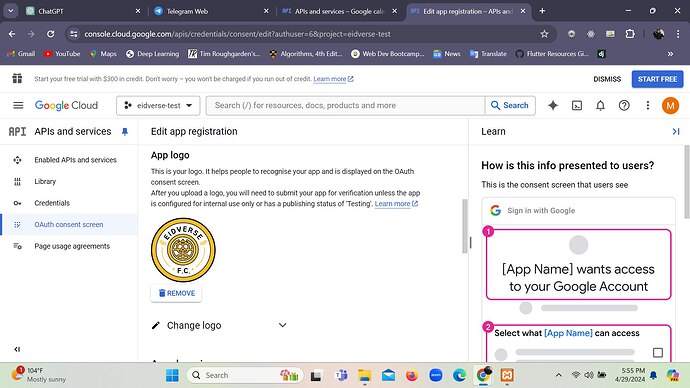Open the hamburger navigation menu

18,105
